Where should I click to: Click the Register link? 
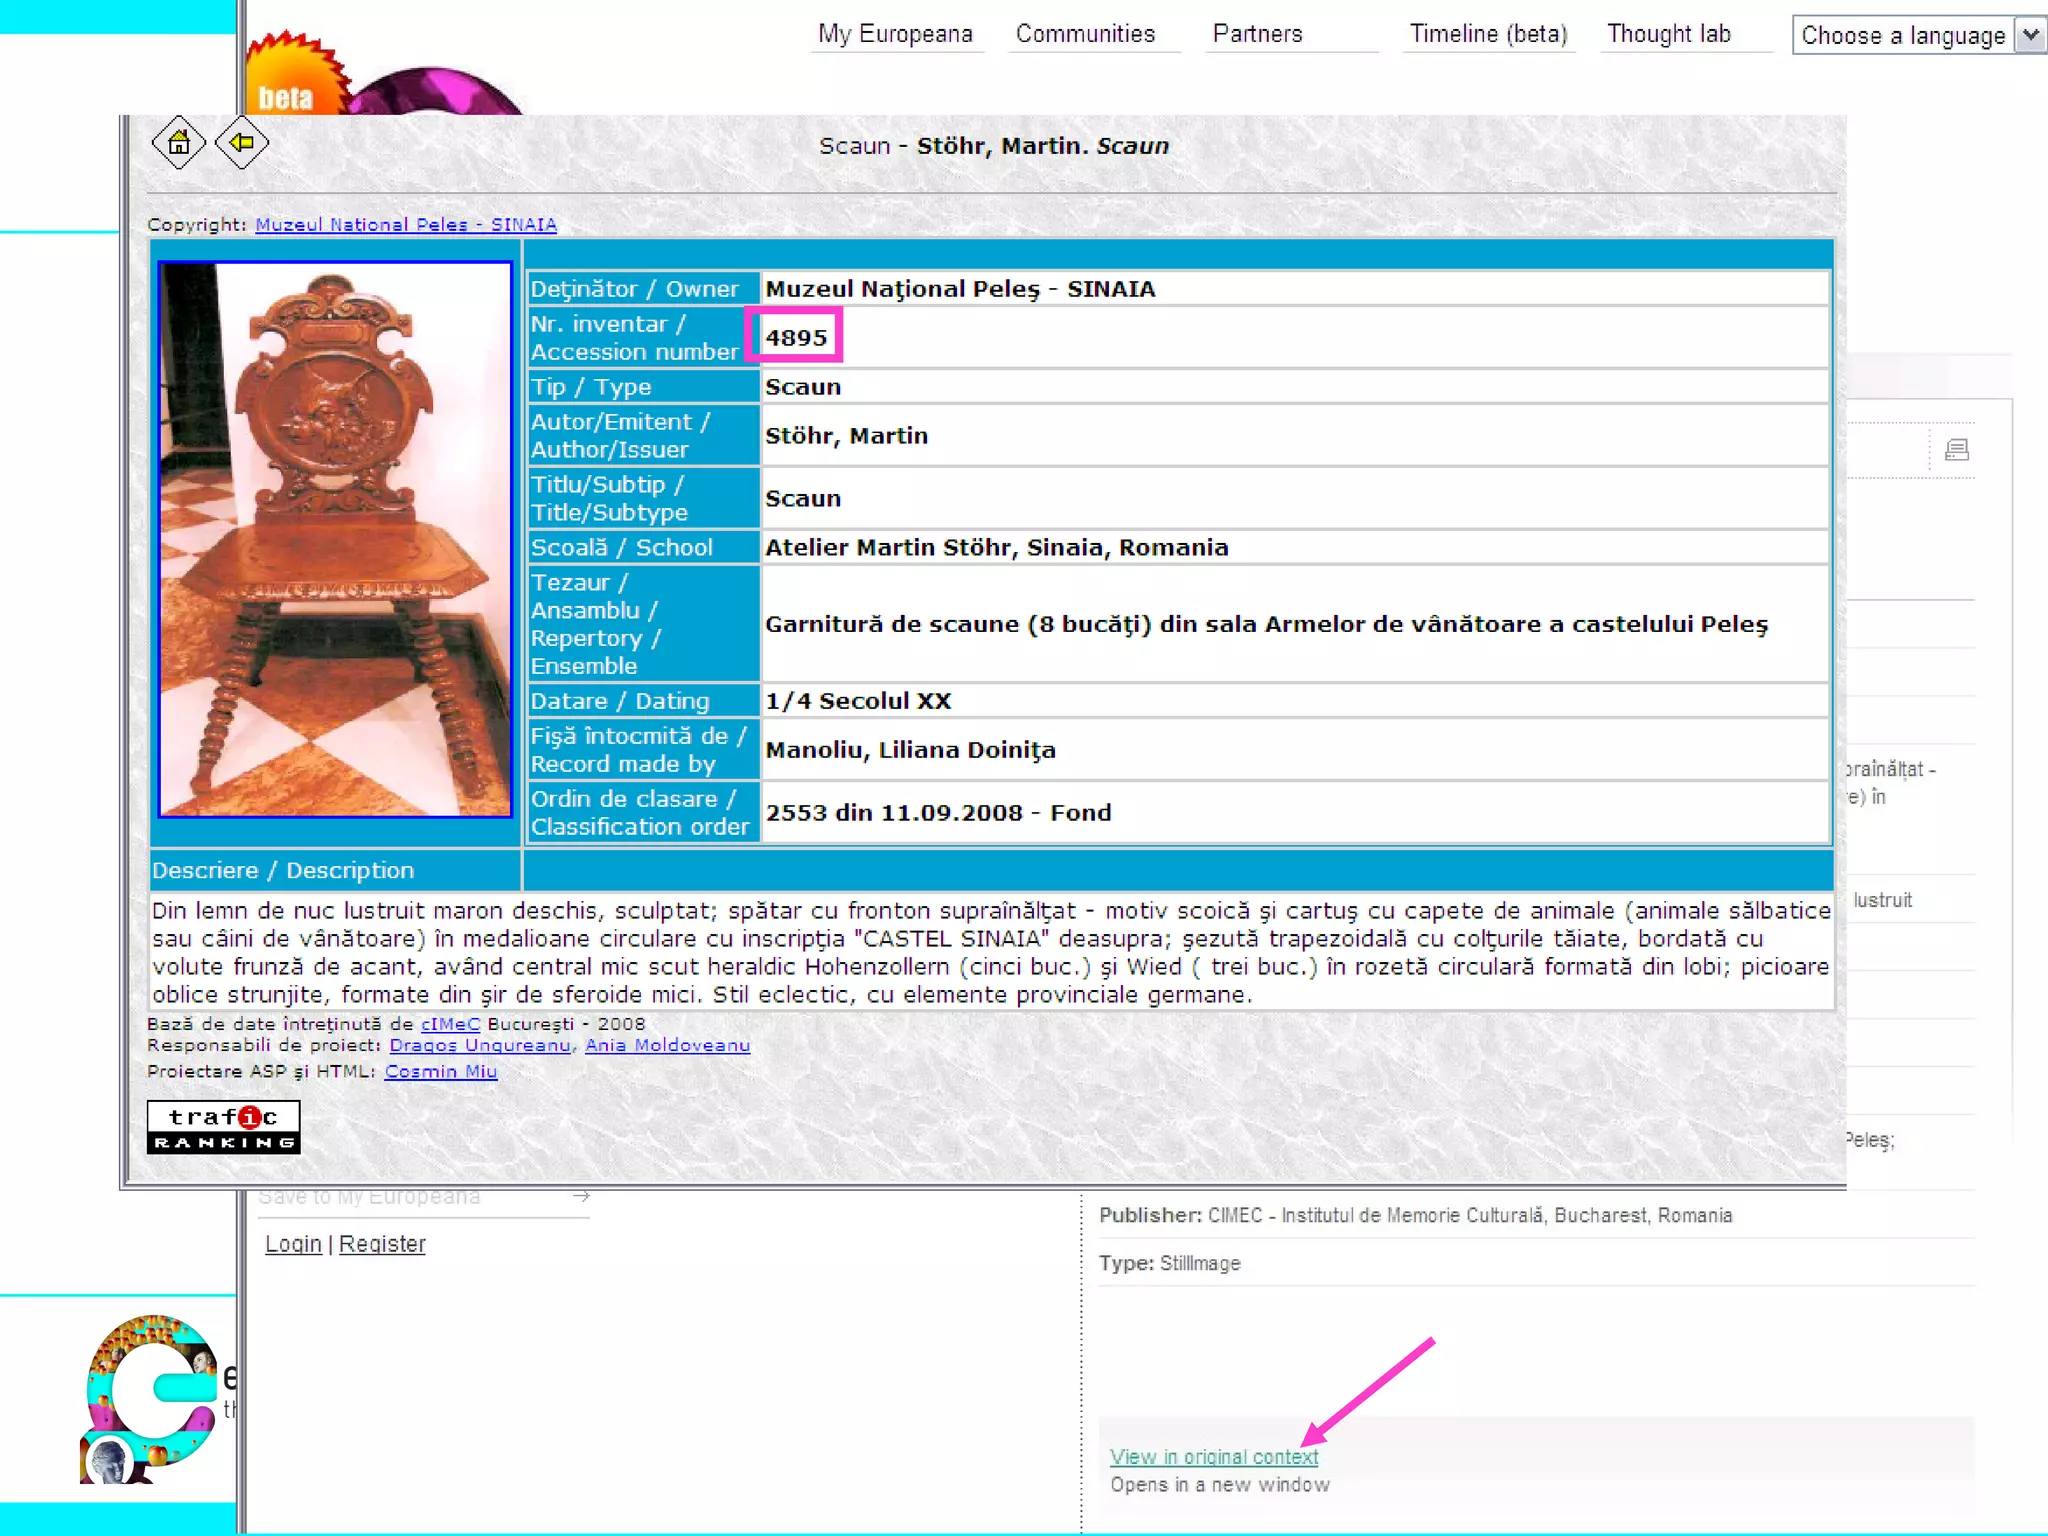pos(382,1244)
